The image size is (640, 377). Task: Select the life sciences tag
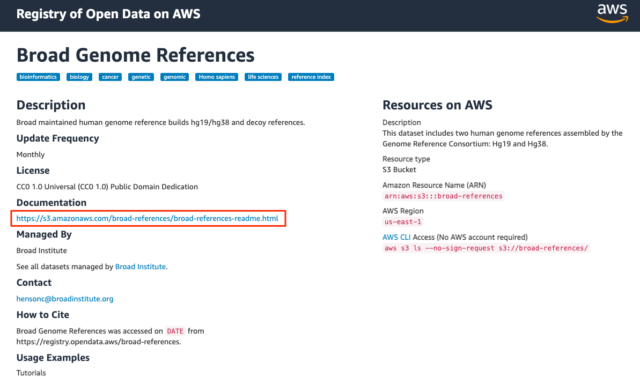(263, 77)
